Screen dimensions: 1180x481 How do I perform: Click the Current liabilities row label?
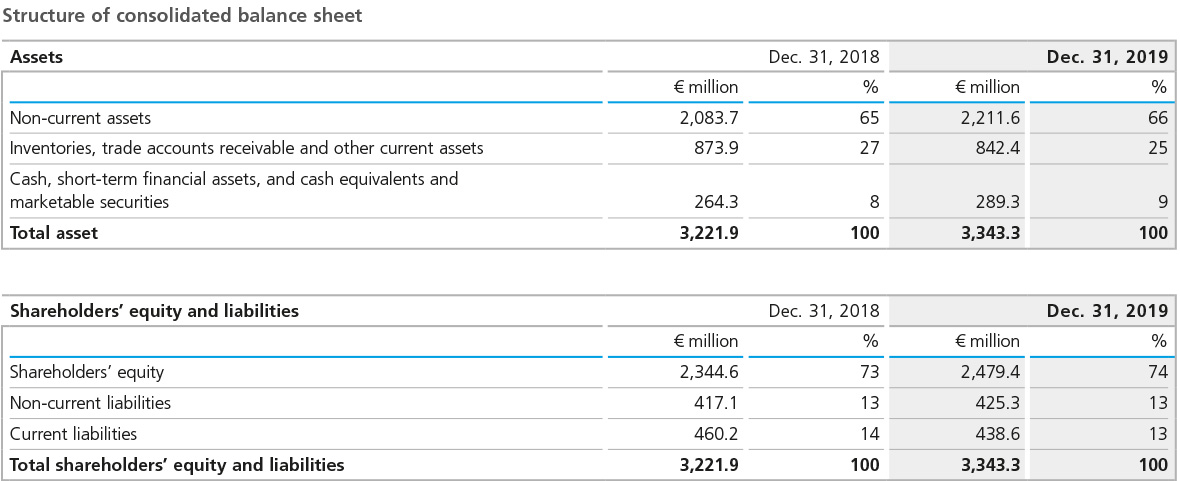click(x=73, y=434)
